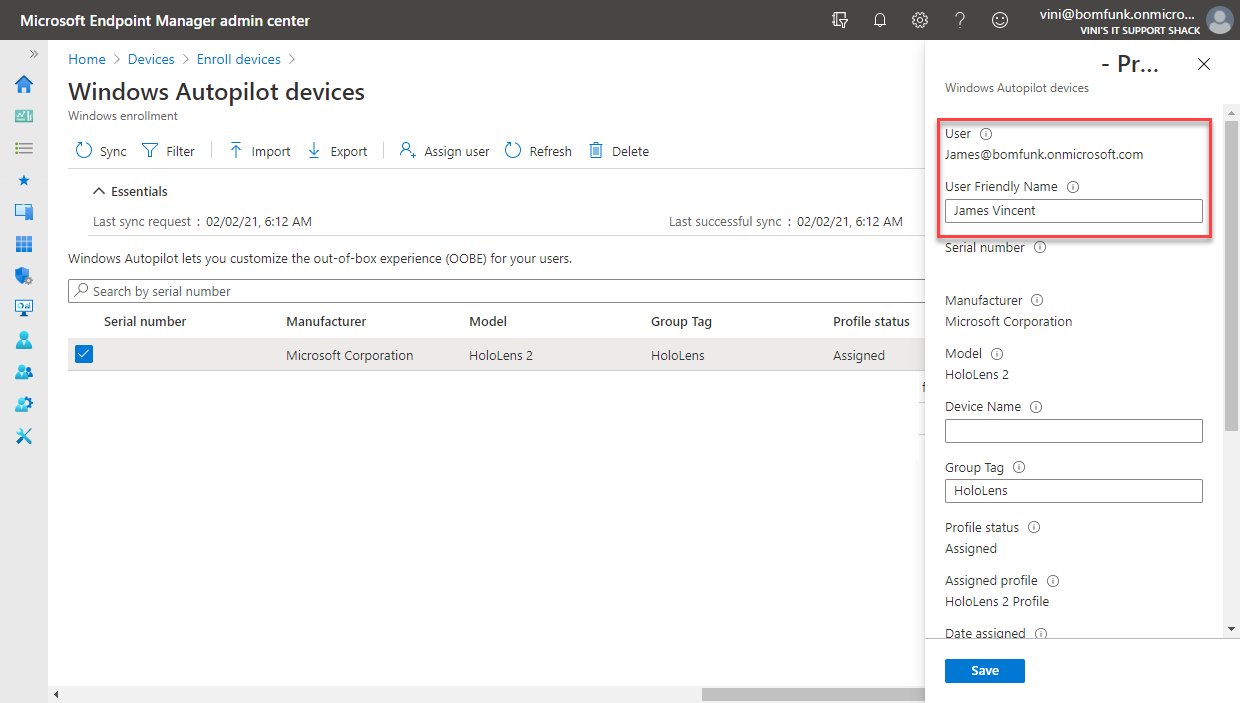Open Home from the sidebar icon
The width and height of the screenshot is (1240, 703).
point(24,84)
